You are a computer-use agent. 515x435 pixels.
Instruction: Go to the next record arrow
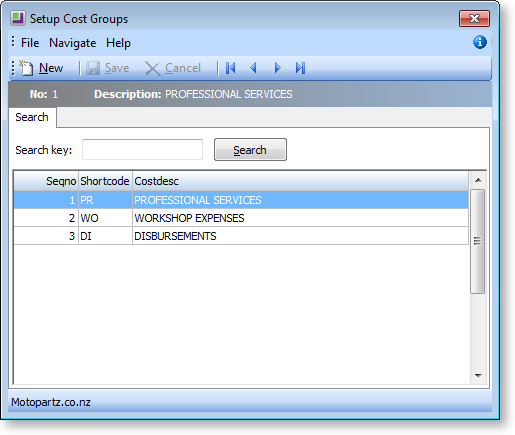point(277,68)
